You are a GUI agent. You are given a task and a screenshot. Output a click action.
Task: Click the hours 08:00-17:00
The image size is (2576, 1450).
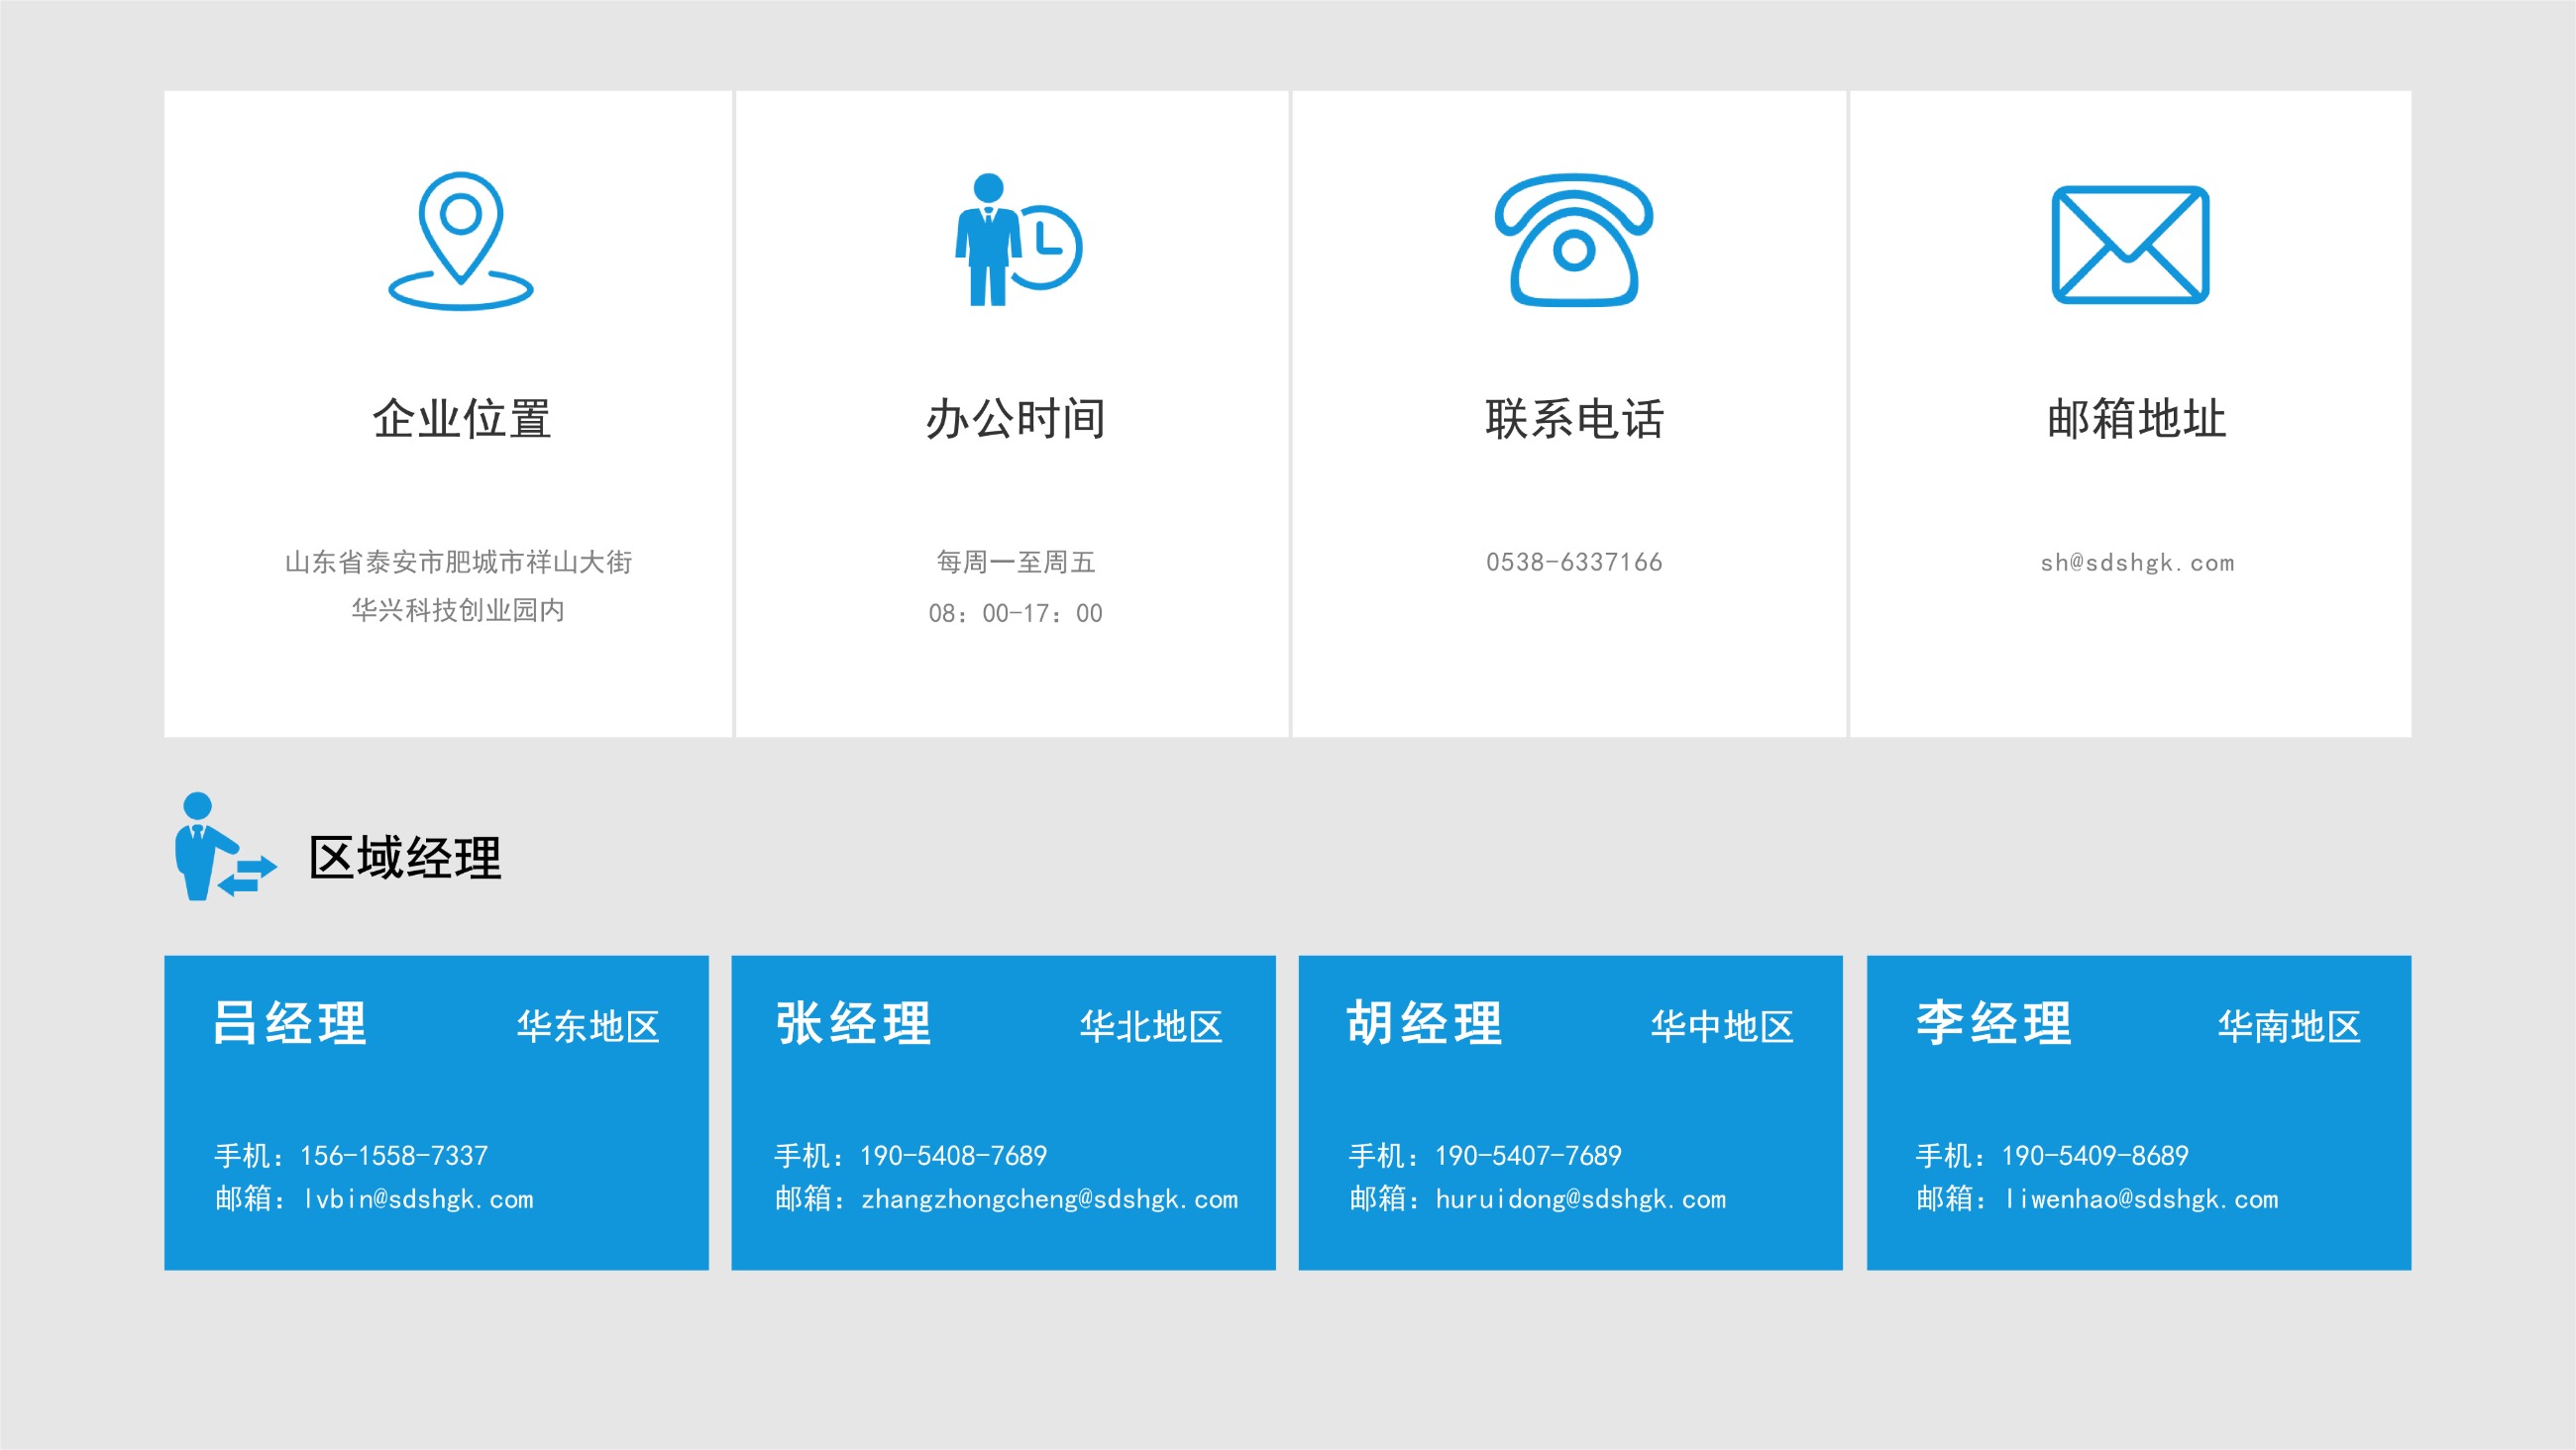[1016, 613]
